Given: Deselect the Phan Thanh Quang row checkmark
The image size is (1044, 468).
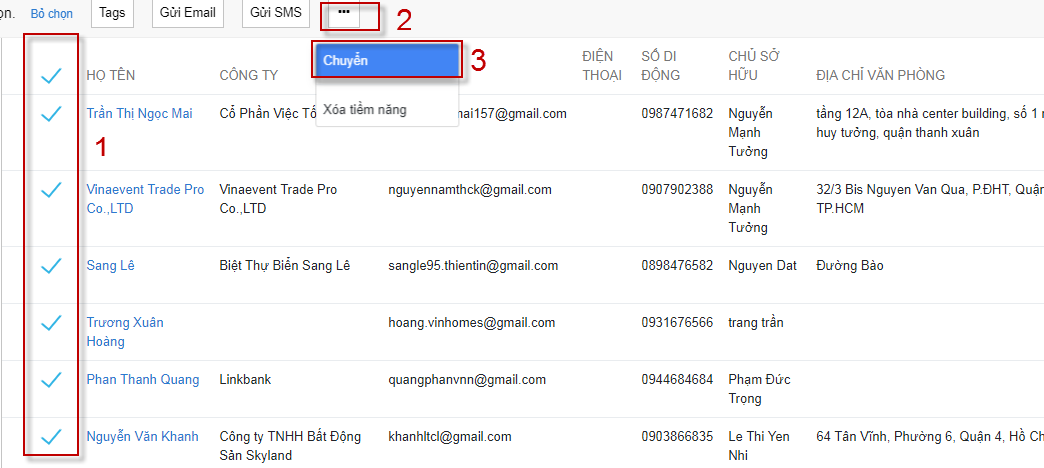Looking at the screenshot, I should point(51,380).
